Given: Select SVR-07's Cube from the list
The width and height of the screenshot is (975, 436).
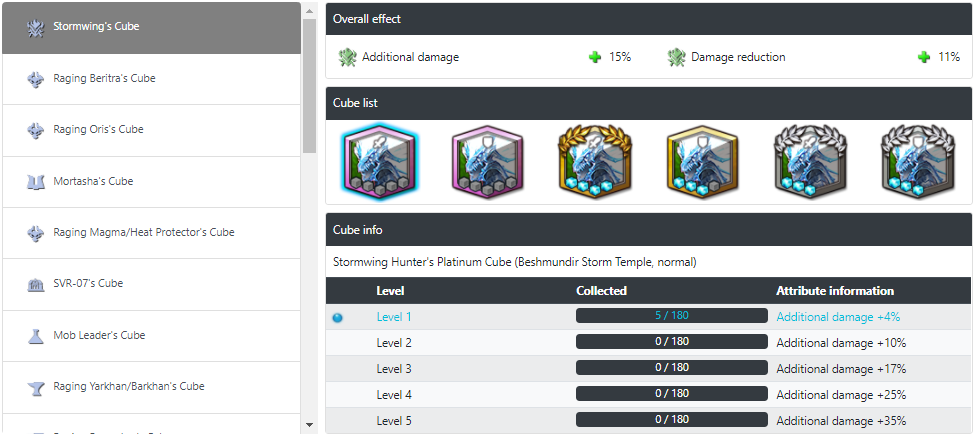Looking at the screenshot, I should pos(151,284).
